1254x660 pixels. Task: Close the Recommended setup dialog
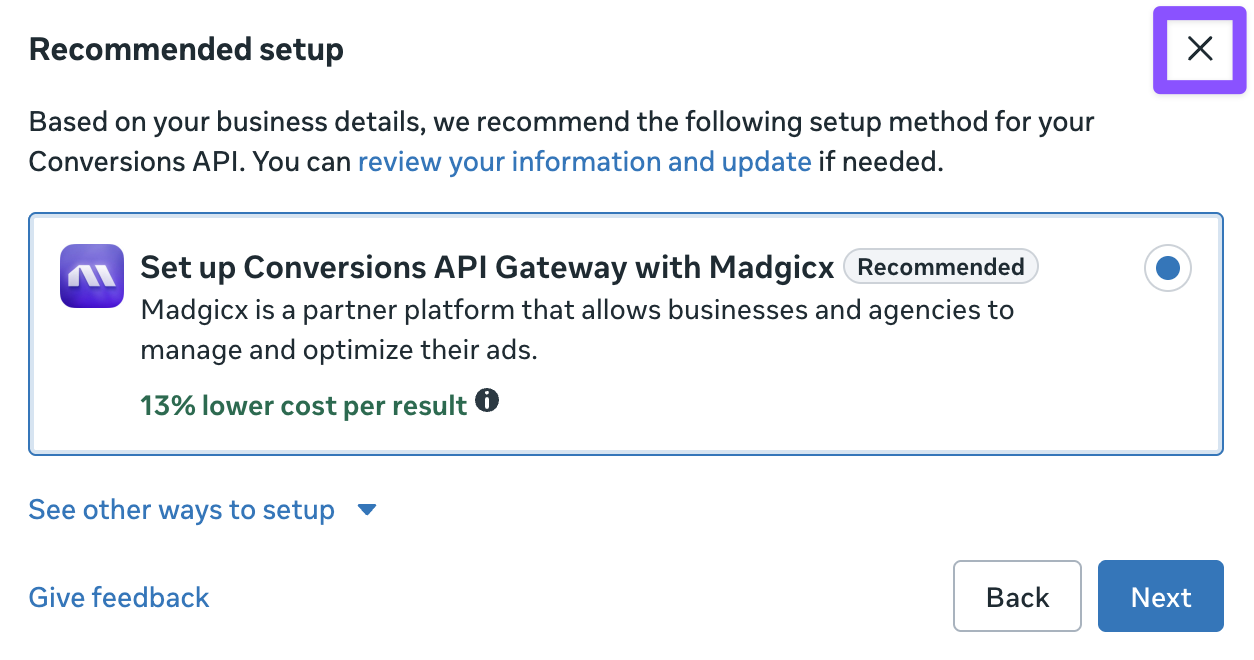[1199, 49]
